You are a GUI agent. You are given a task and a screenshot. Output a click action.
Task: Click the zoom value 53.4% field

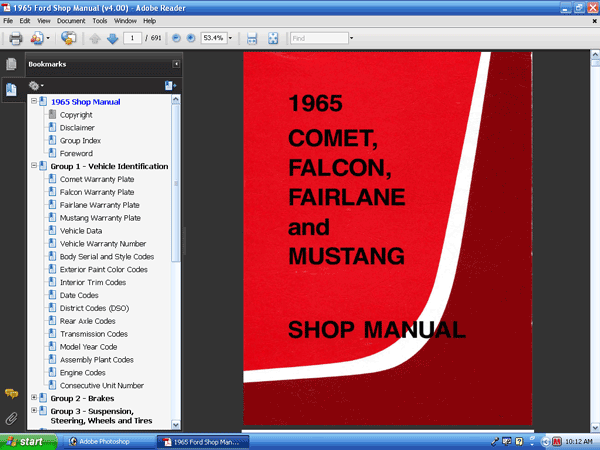pyautogui.click(x=214, y=38)
